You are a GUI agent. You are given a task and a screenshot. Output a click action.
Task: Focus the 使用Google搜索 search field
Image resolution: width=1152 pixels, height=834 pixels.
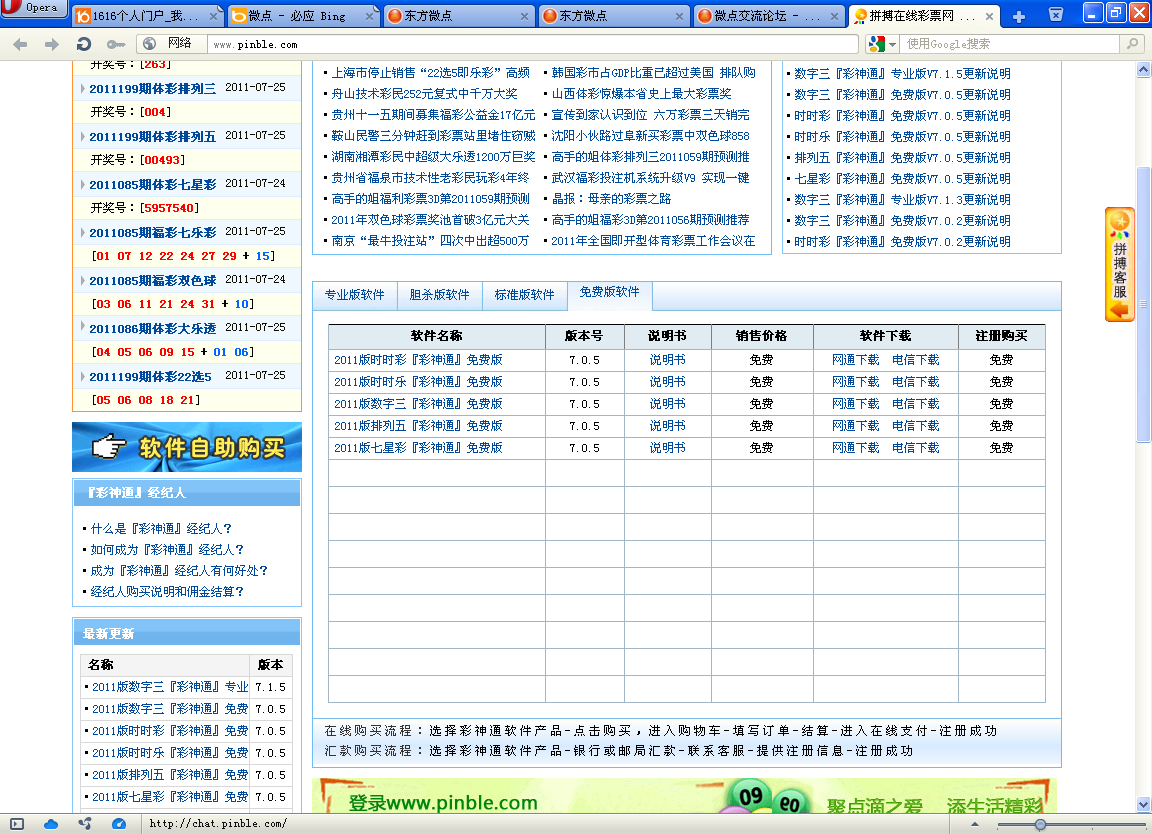pos(1011,44)
